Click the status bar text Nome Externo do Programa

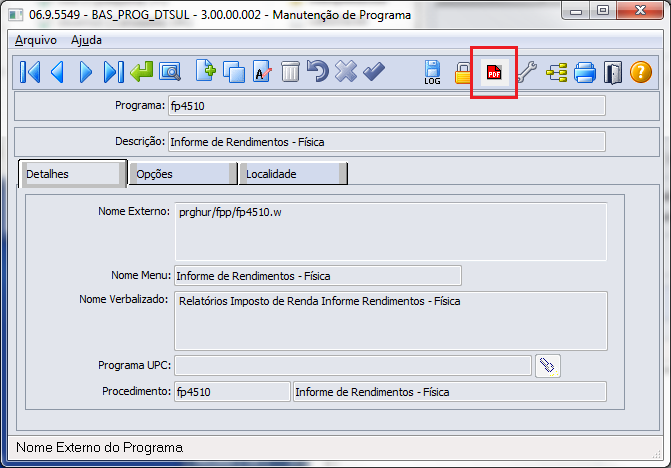pyautogui.click(x=99, y=447)
